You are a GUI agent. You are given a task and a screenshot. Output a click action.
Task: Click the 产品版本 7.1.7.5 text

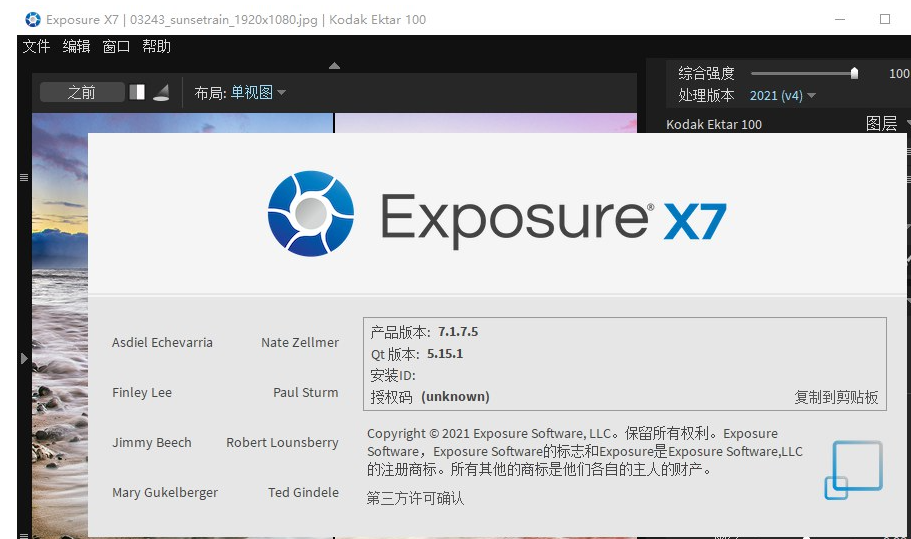(x=424, y=332)
